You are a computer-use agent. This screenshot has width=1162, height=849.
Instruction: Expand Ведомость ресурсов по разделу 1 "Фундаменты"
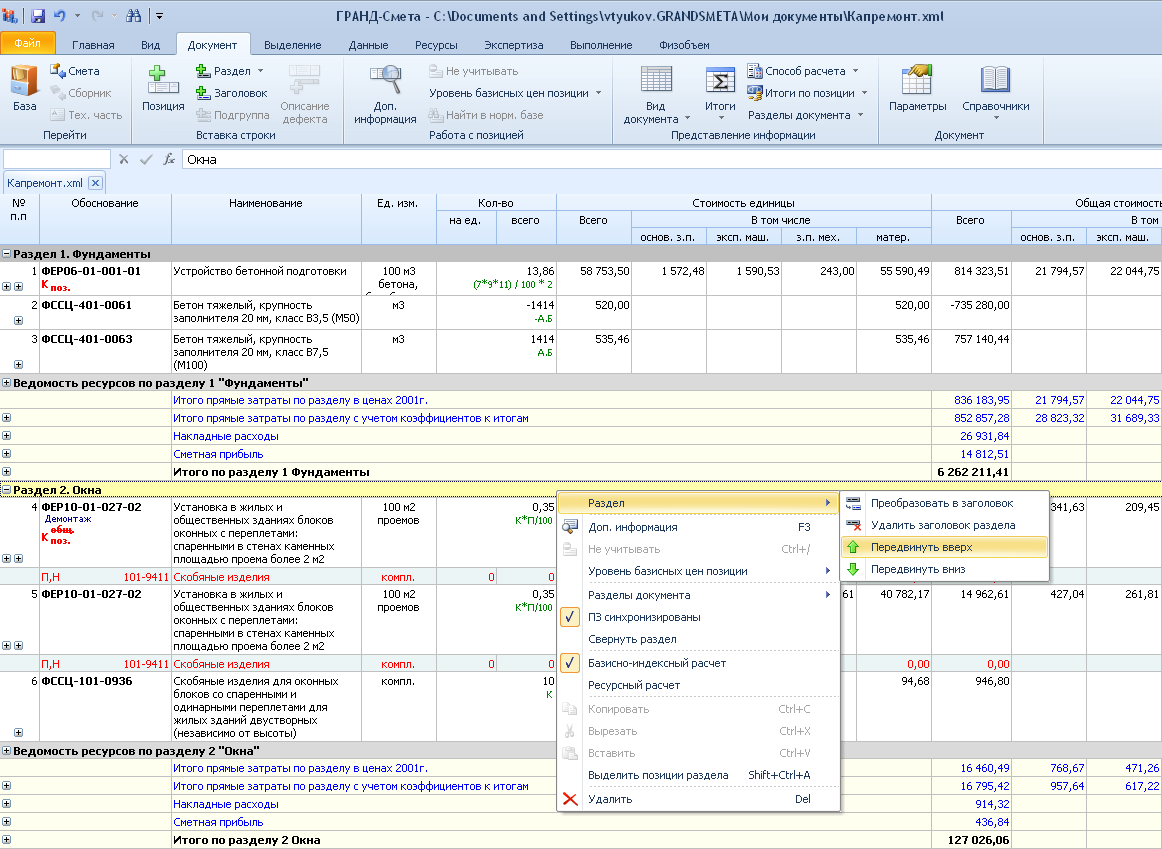coord(7,383)
